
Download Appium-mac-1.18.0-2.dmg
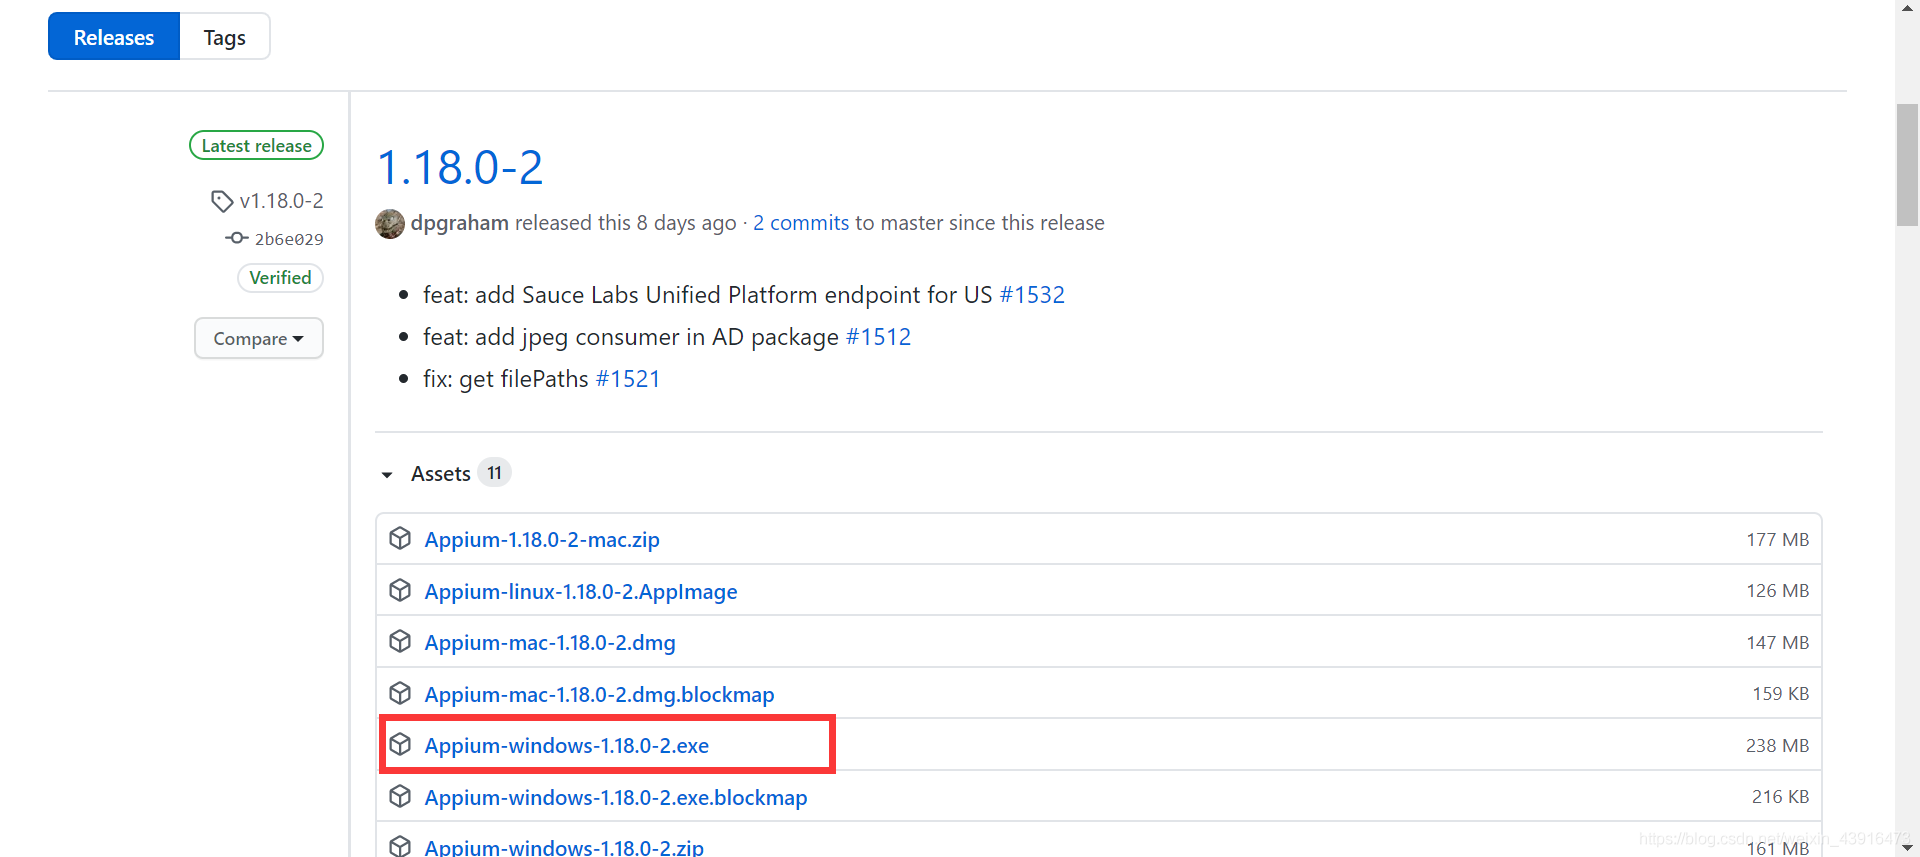pyautogui.click(x=550, y=643)
